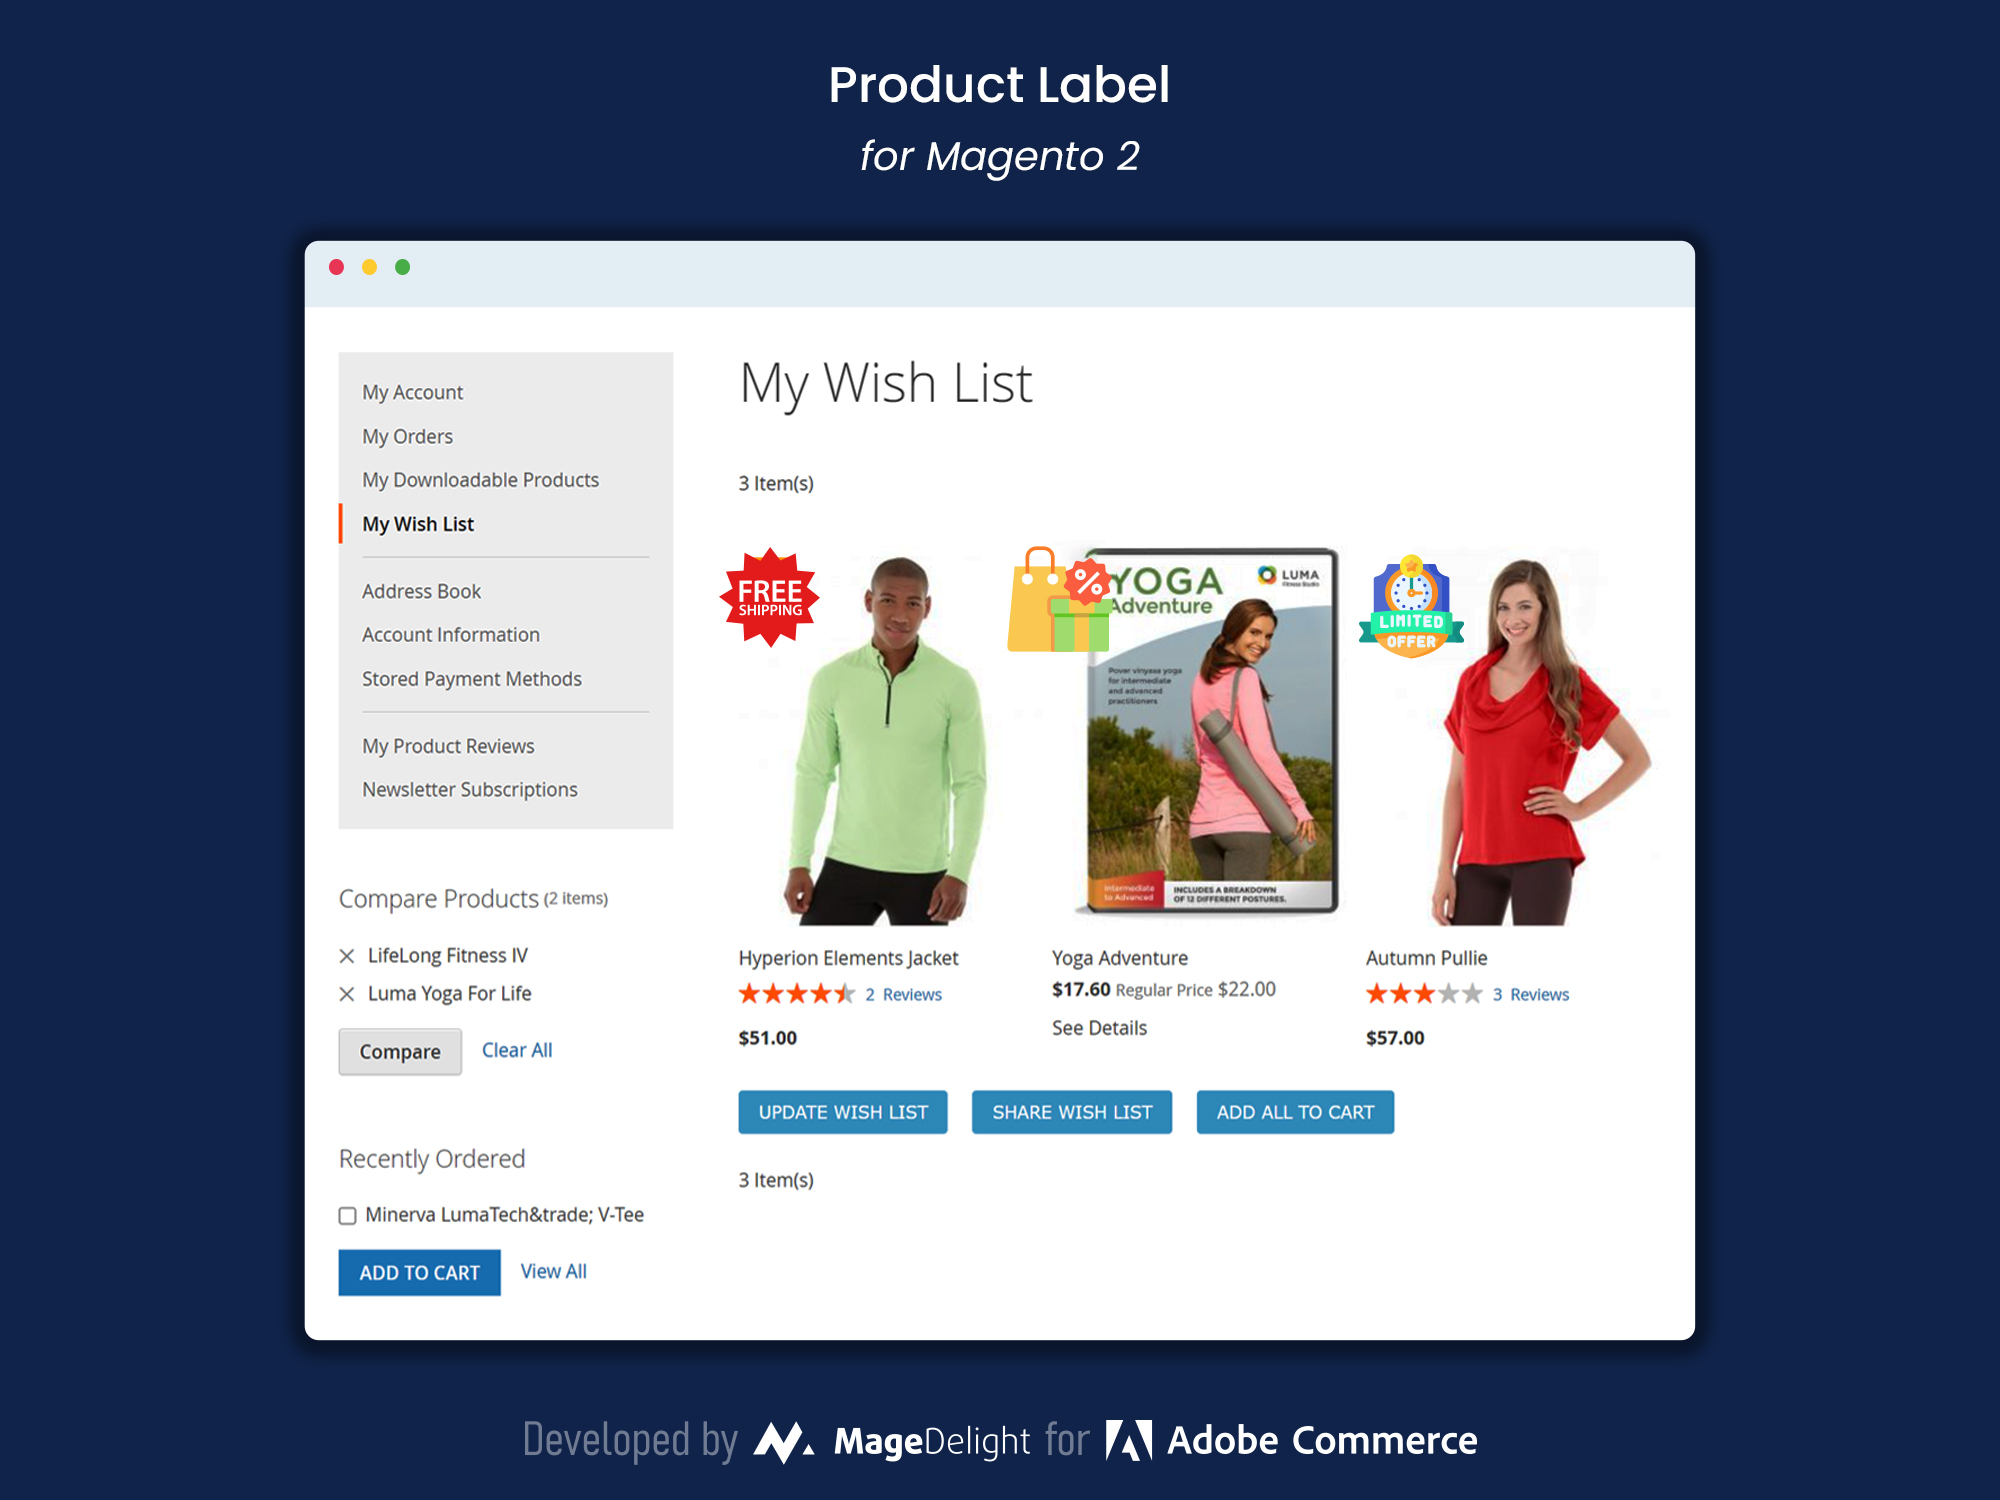Expand My Product Reviews section
The width and height of the screenshot is (2000, 1500).
click(447, 742)
